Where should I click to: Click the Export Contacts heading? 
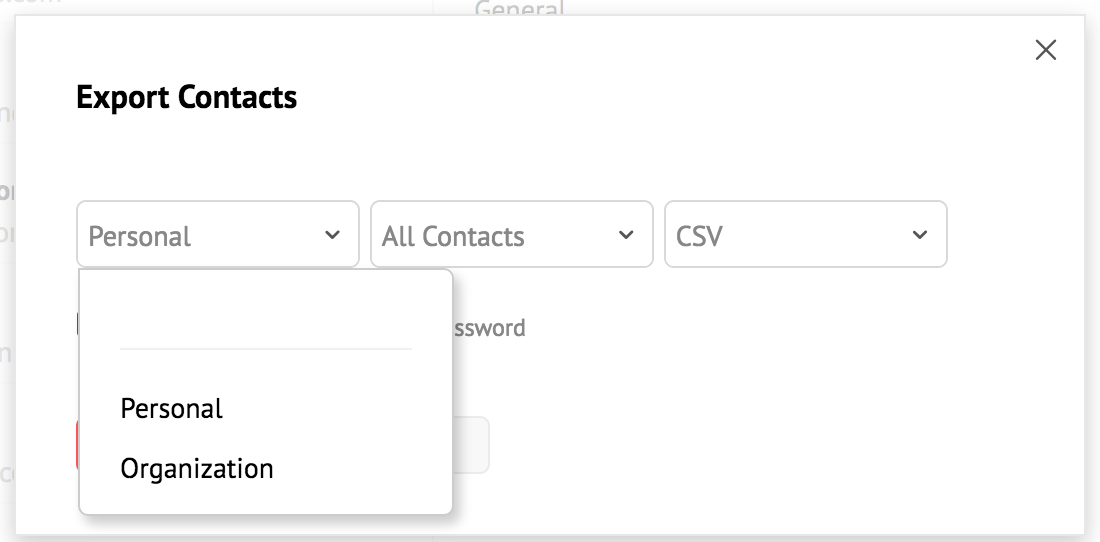187,97
